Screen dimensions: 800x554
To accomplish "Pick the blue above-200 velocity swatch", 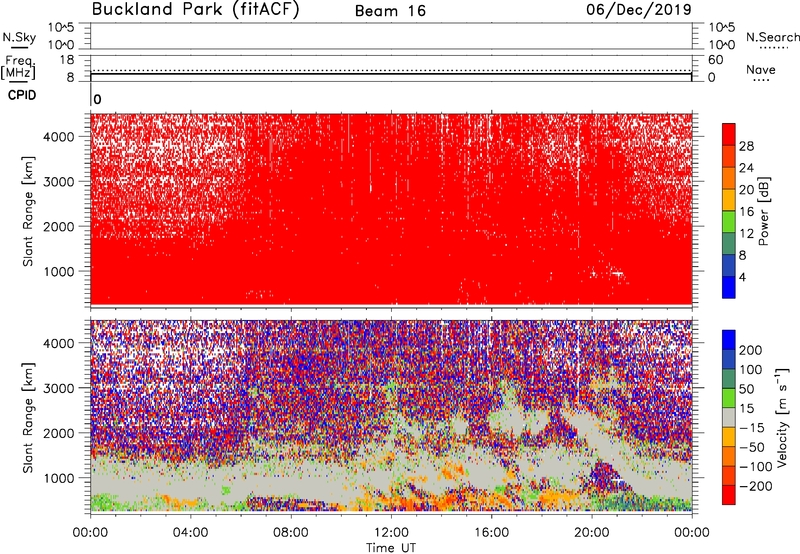I will (x=729, y=340).
